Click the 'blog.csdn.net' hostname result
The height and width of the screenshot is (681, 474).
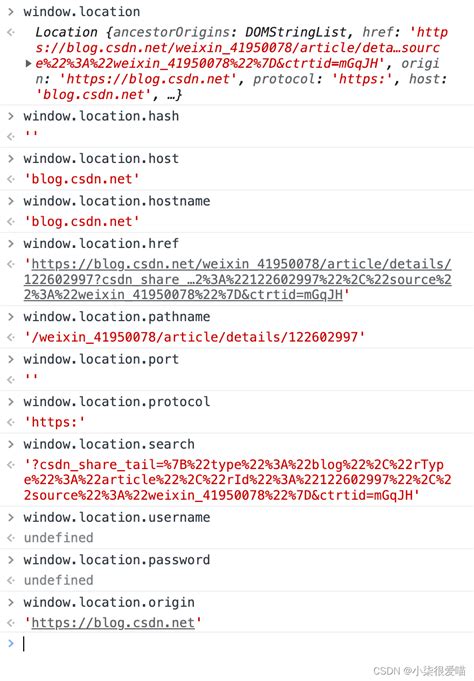[81, 221]
